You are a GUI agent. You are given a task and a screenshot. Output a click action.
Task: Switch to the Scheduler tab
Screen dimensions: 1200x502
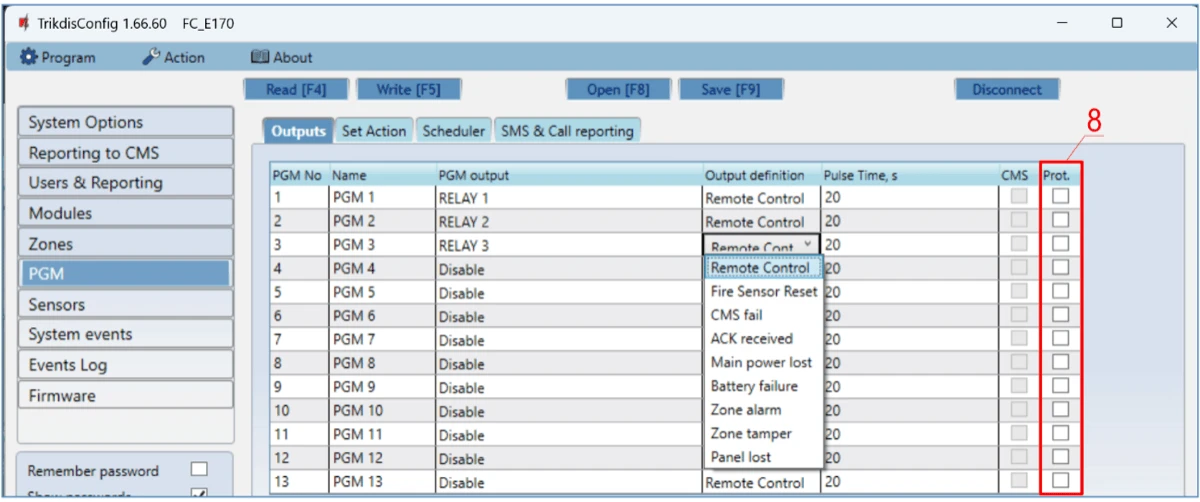click(453, 131)
